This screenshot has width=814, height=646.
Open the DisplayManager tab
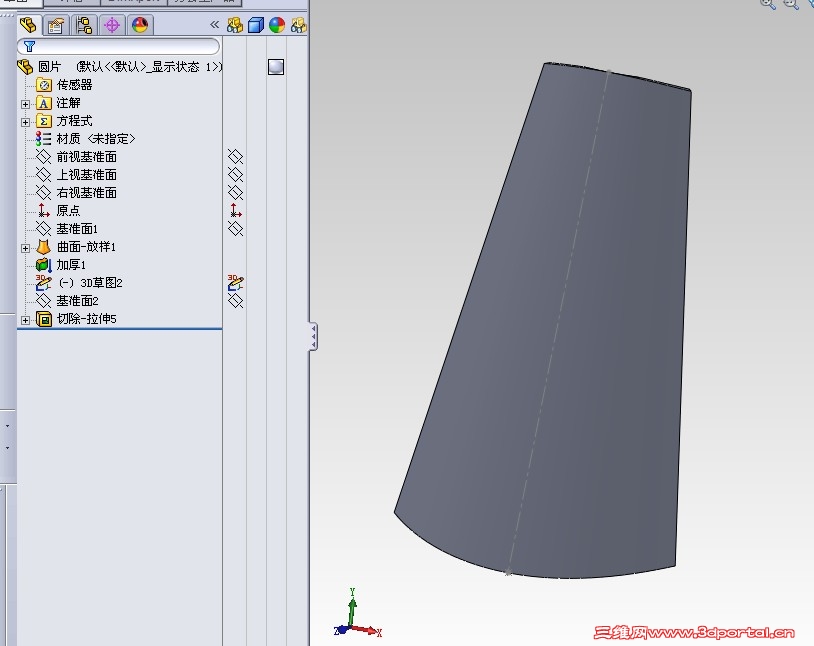point(140,25)
